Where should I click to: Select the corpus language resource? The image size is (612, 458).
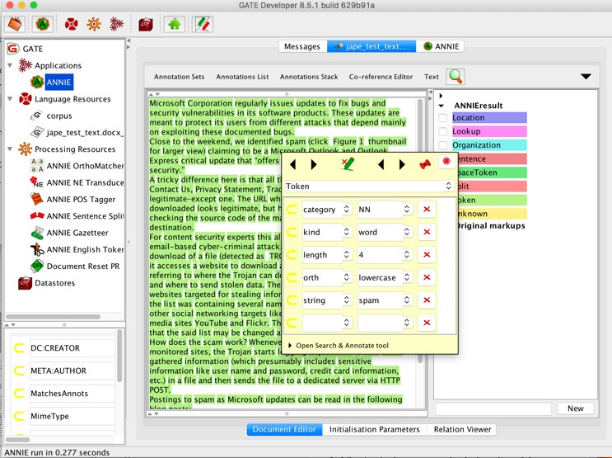point(59,116)
